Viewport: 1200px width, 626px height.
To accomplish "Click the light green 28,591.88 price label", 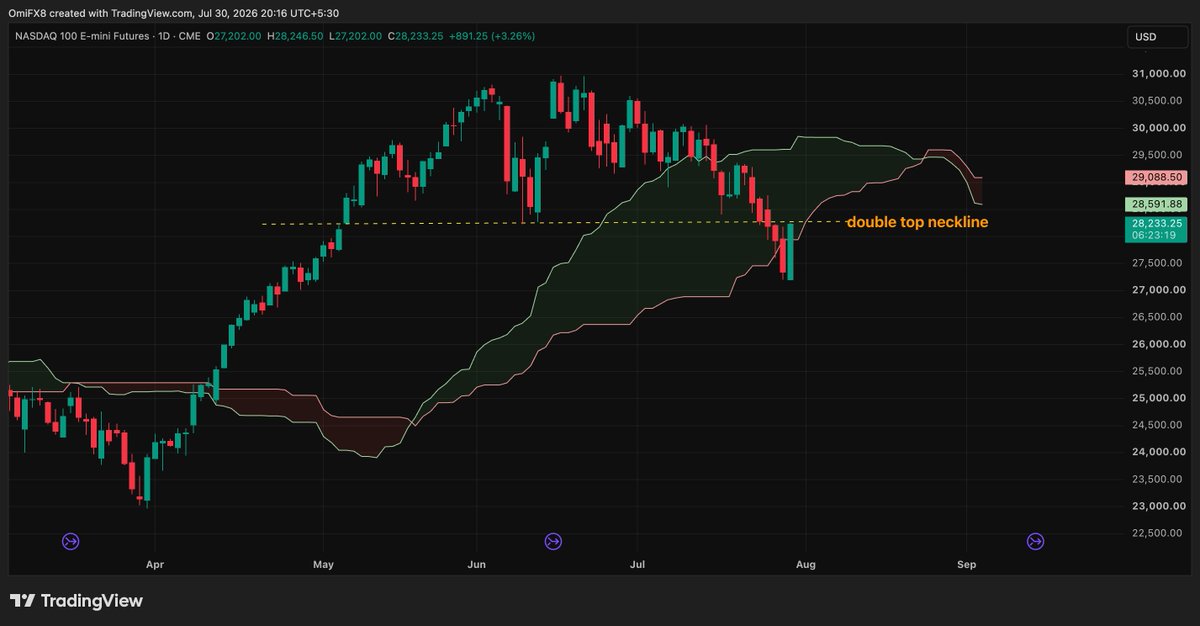I will (x=1155, y=204).
